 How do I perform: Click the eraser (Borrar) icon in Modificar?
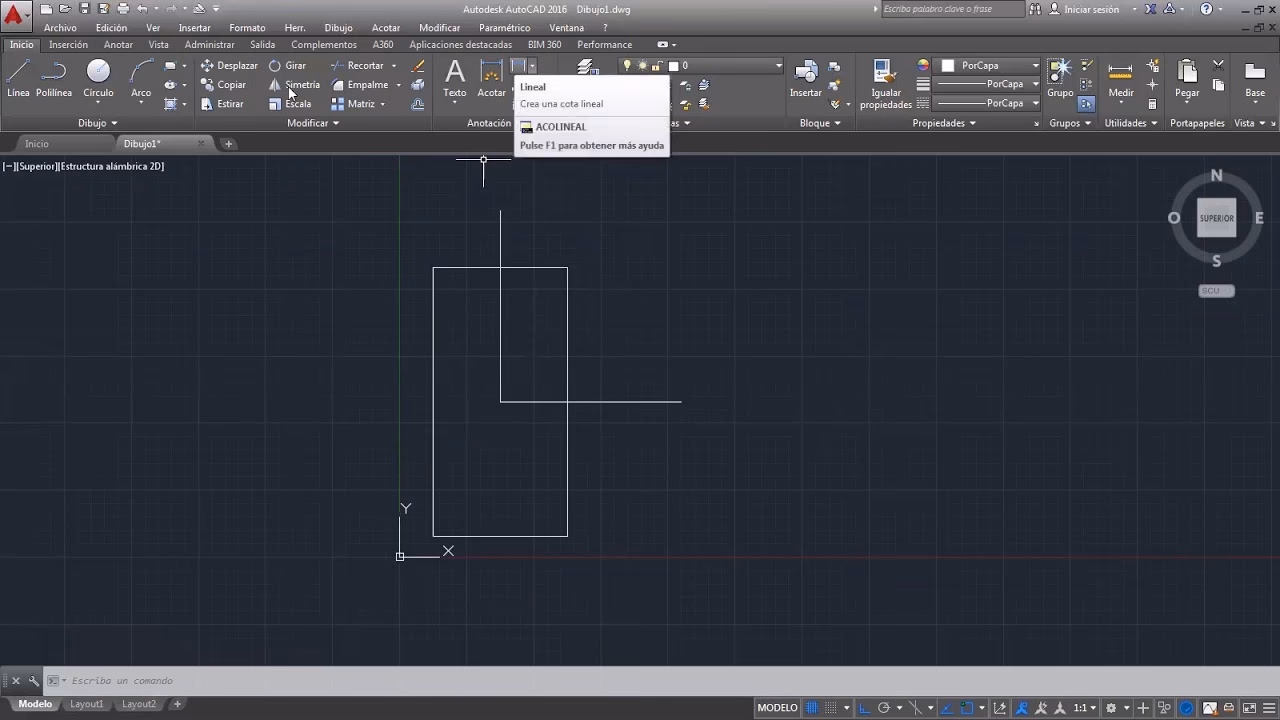(x=418, y=66)
